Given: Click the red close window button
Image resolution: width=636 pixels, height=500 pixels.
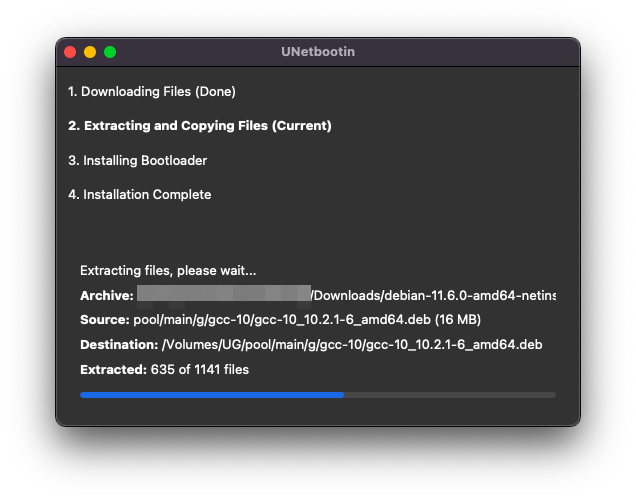Looking at the screenshot, I should [x=70, y=52].
